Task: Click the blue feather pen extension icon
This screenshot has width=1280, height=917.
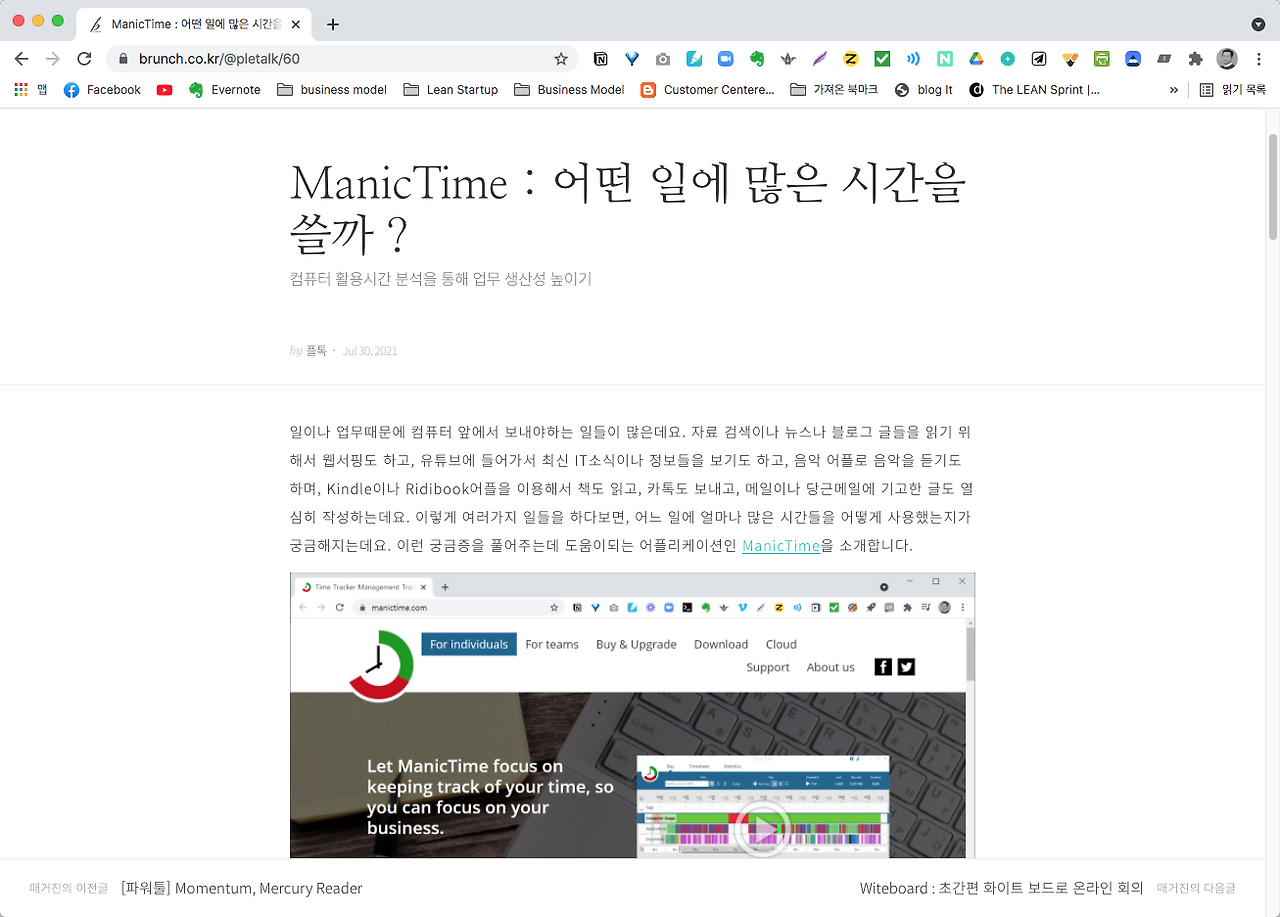Action: 694,59
